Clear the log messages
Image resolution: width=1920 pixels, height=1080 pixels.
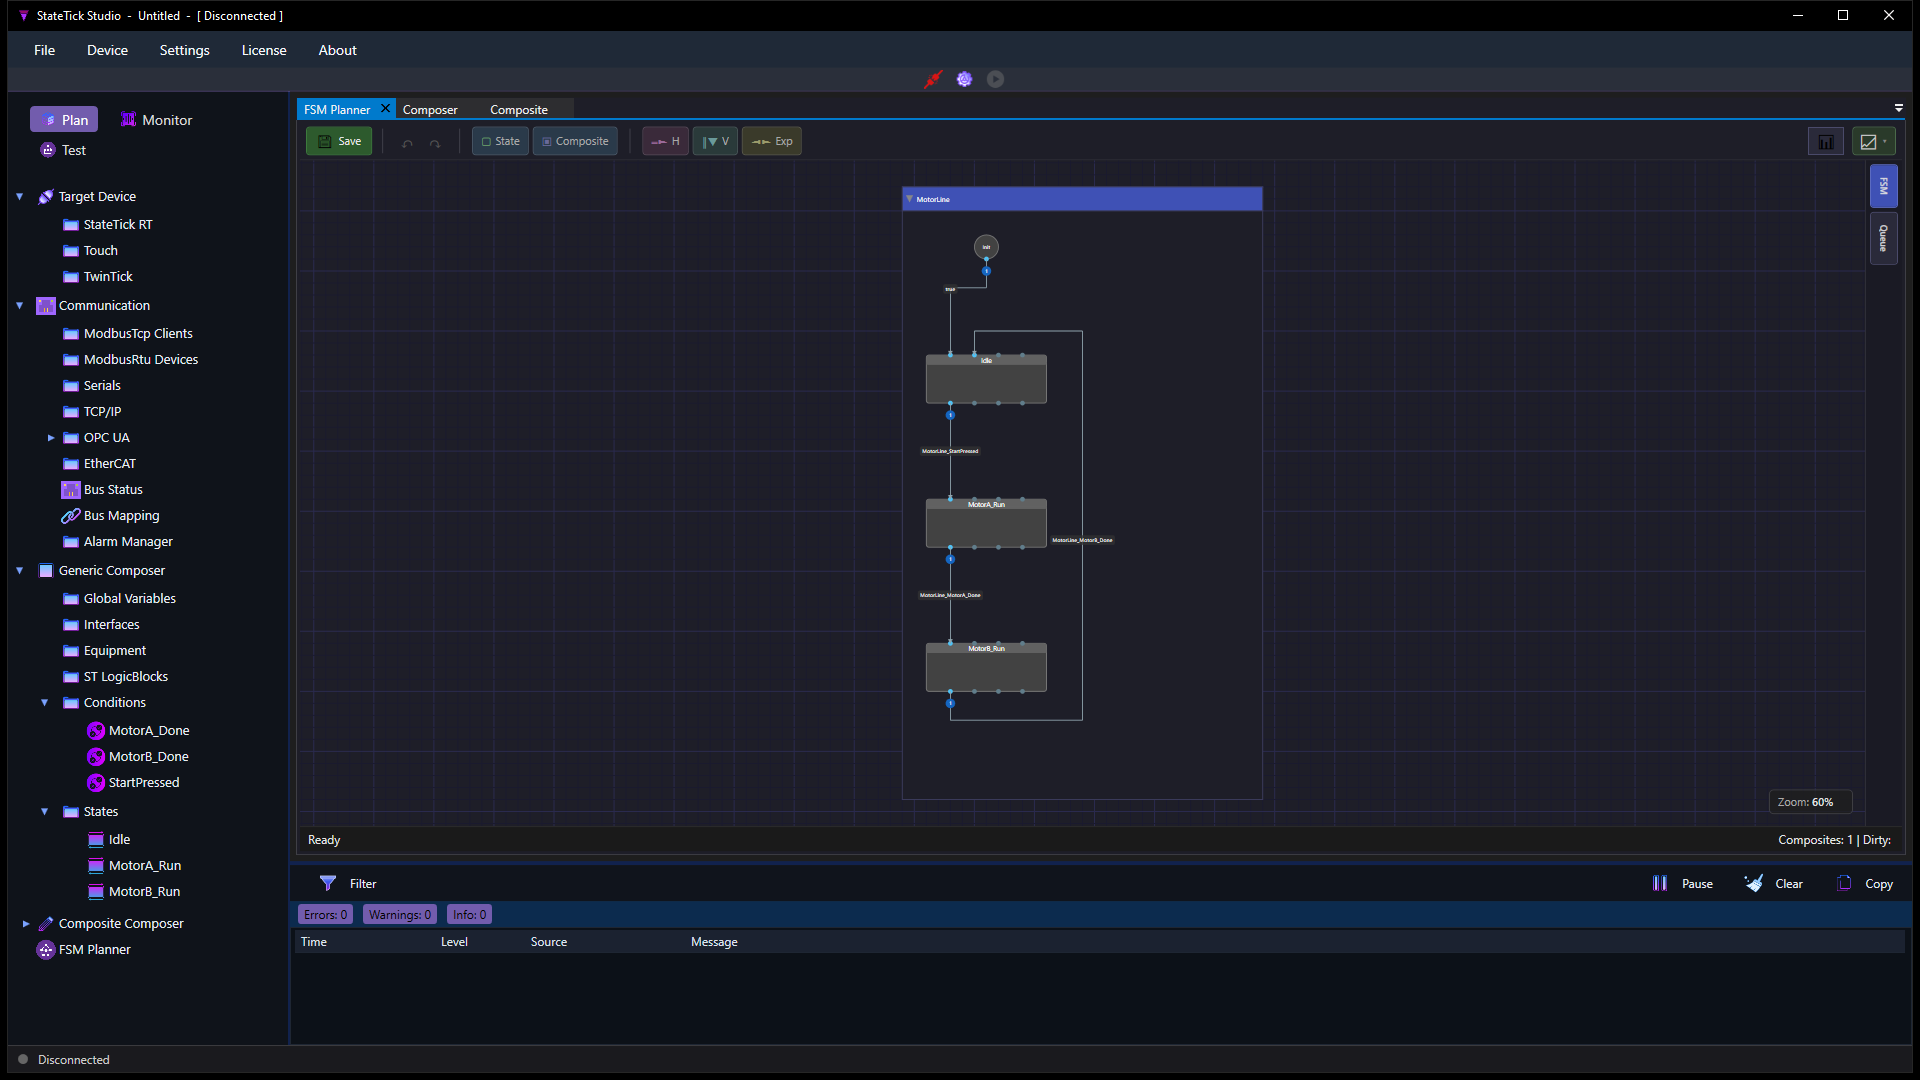coord(1774,884)
